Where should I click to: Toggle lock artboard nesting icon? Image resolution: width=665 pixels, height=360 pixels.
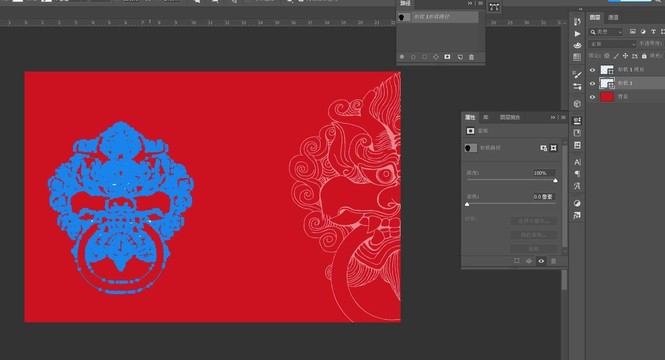click(x=635, y=56)
